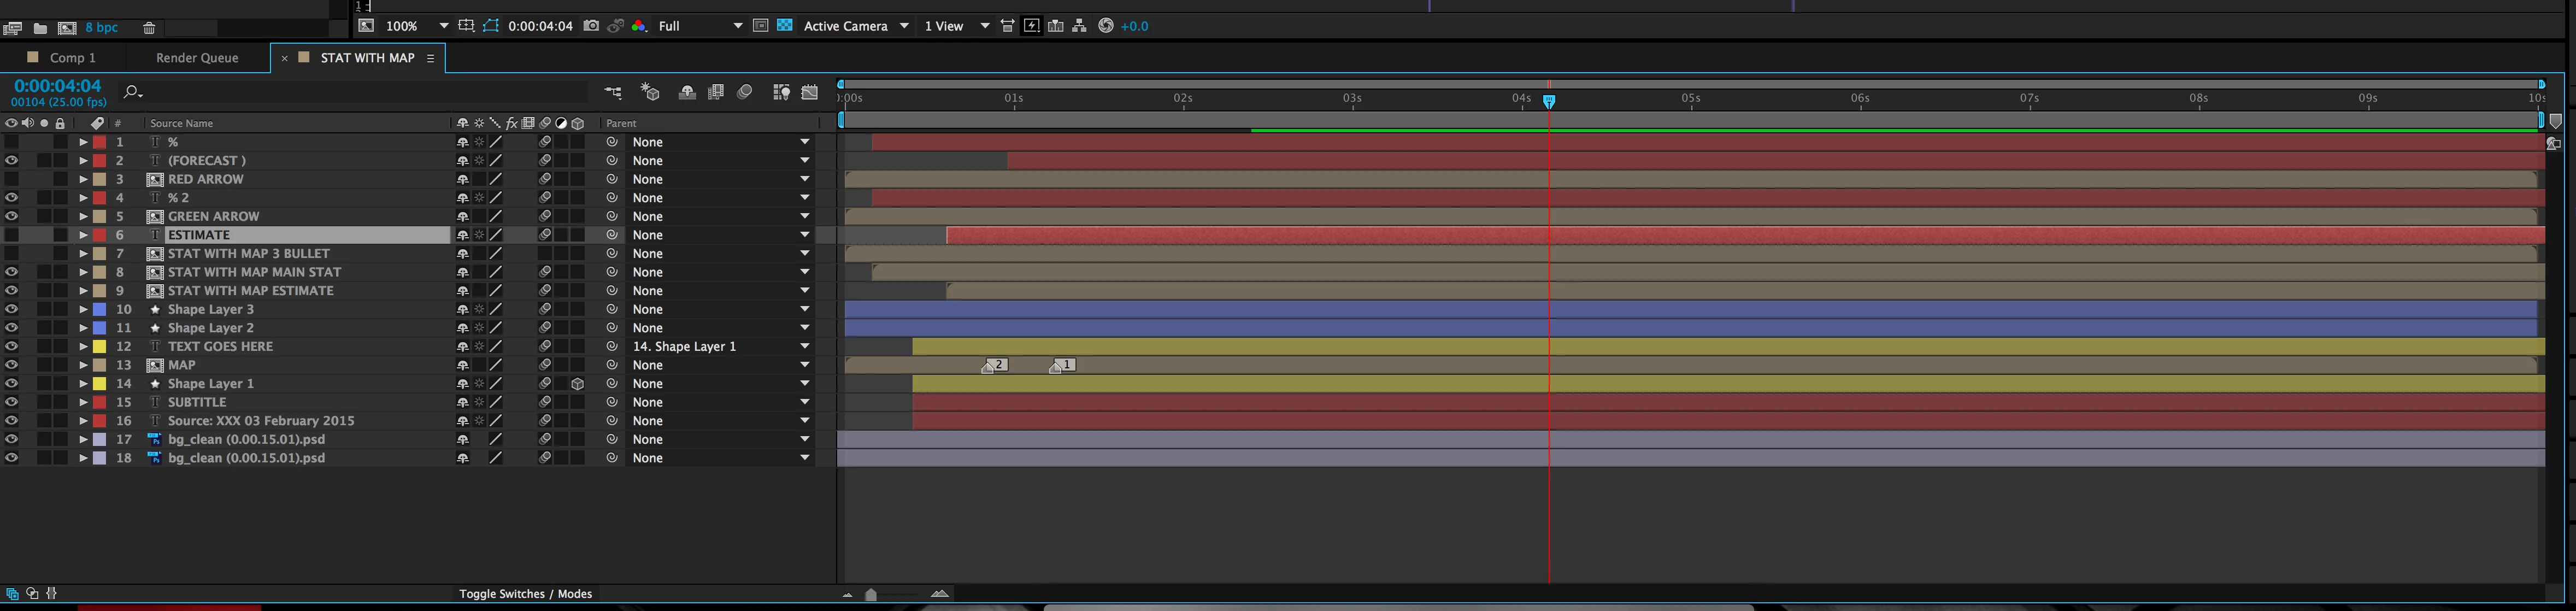Viewport: 2576px width, 611px height.
Task: Open the composition mini-flowchart
Action: tap(613, 92)
